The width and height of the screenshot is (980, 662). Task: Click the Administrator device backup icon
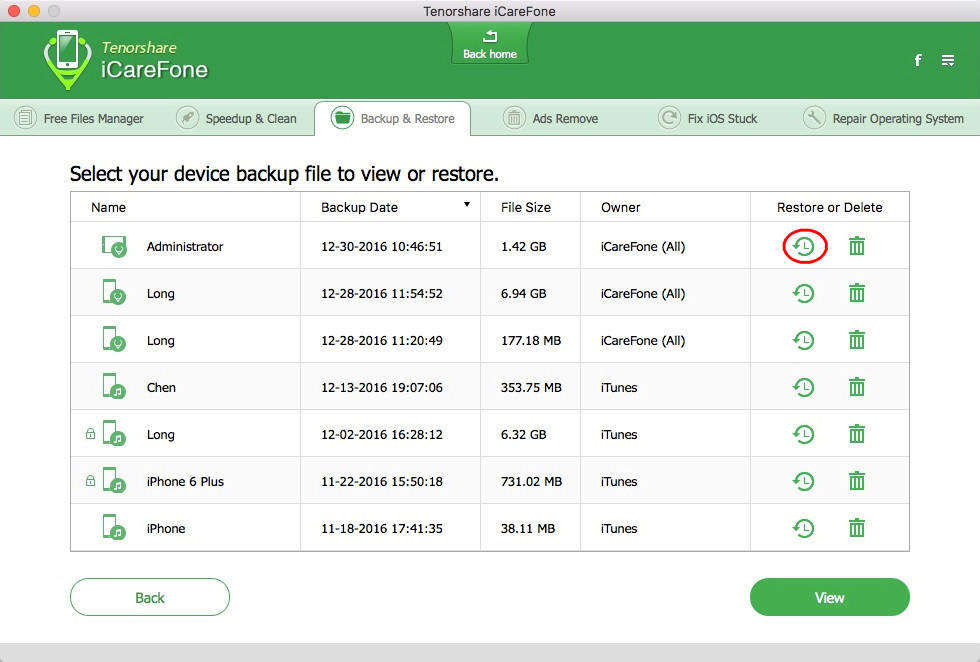(x=114, y=246)
